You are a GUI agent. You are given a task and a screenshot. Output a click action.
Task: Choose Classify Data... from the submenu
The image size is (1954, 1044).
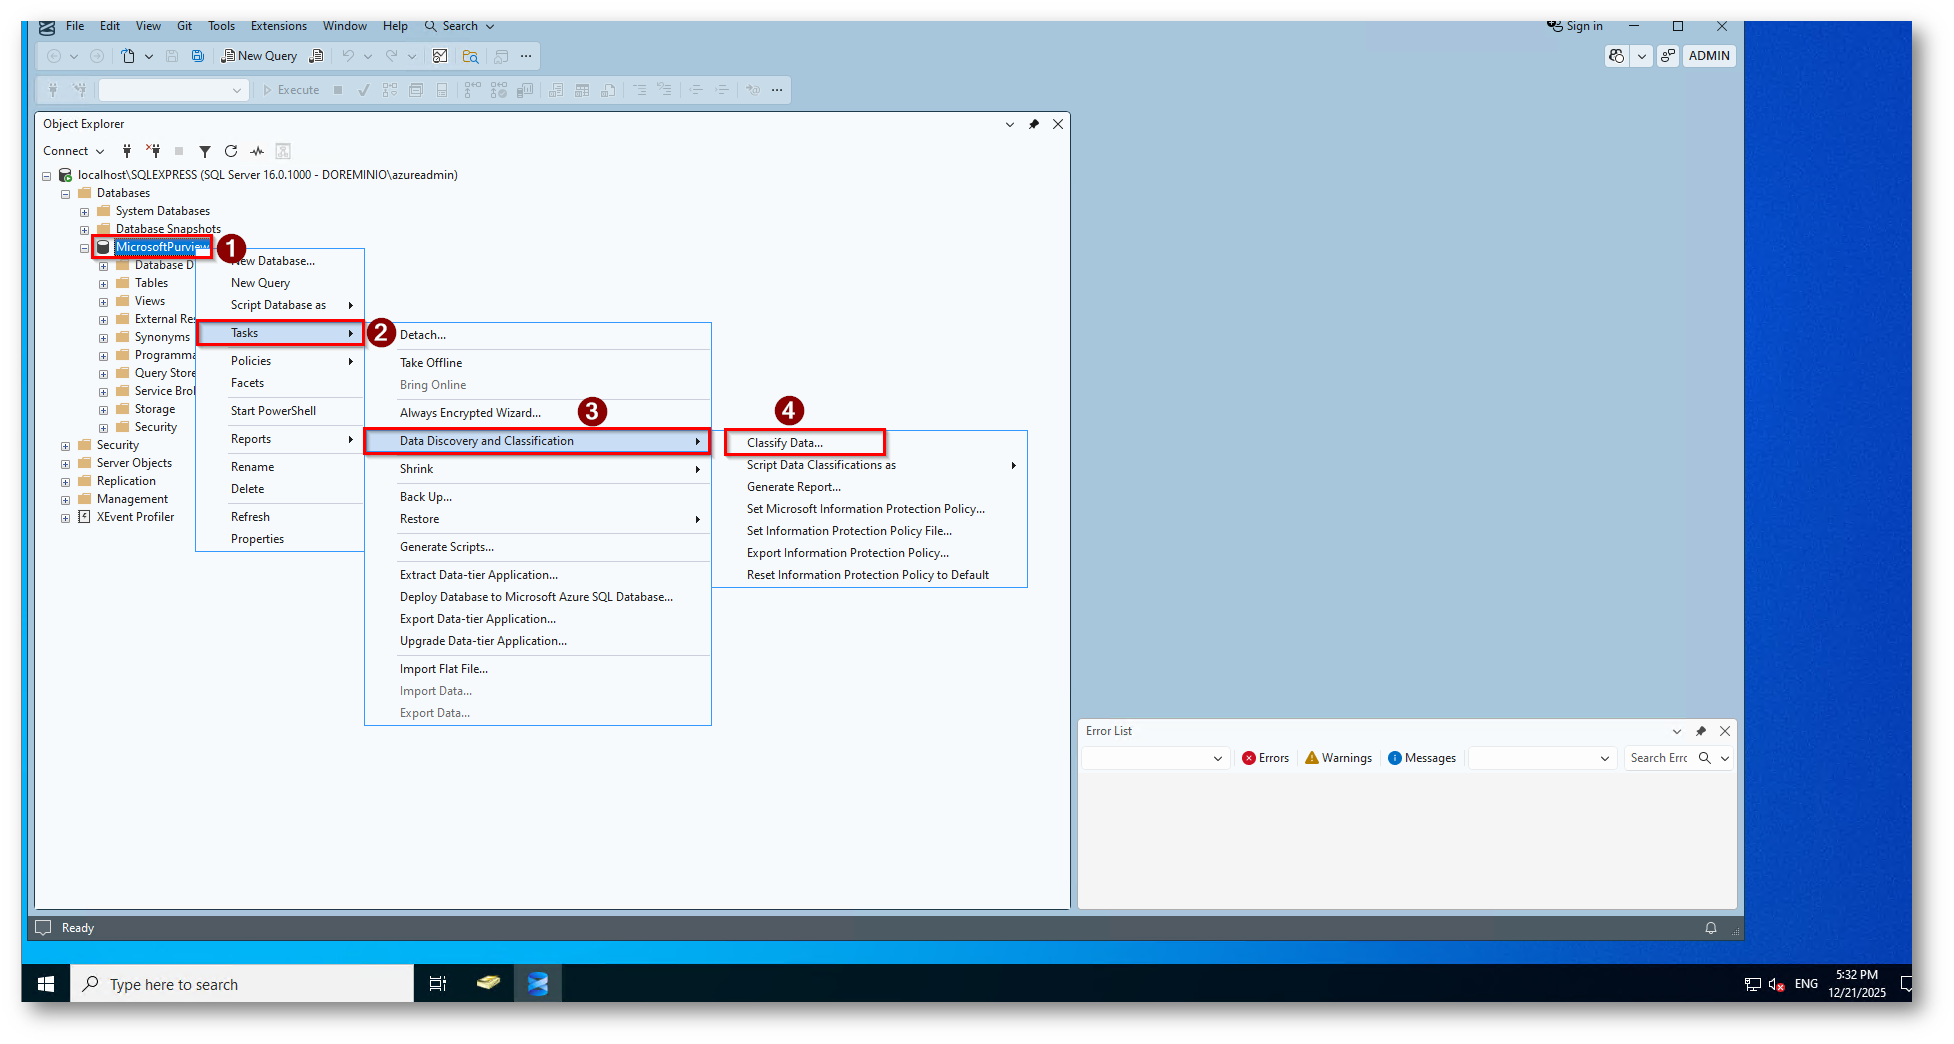(785, 443)
